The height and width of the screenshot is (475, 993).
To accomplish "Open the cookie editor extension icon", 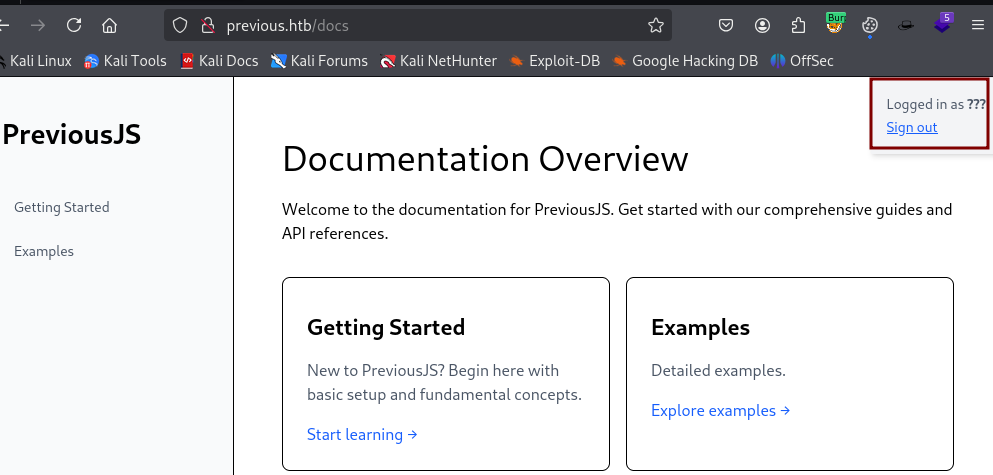I will (x=870, y=25).
